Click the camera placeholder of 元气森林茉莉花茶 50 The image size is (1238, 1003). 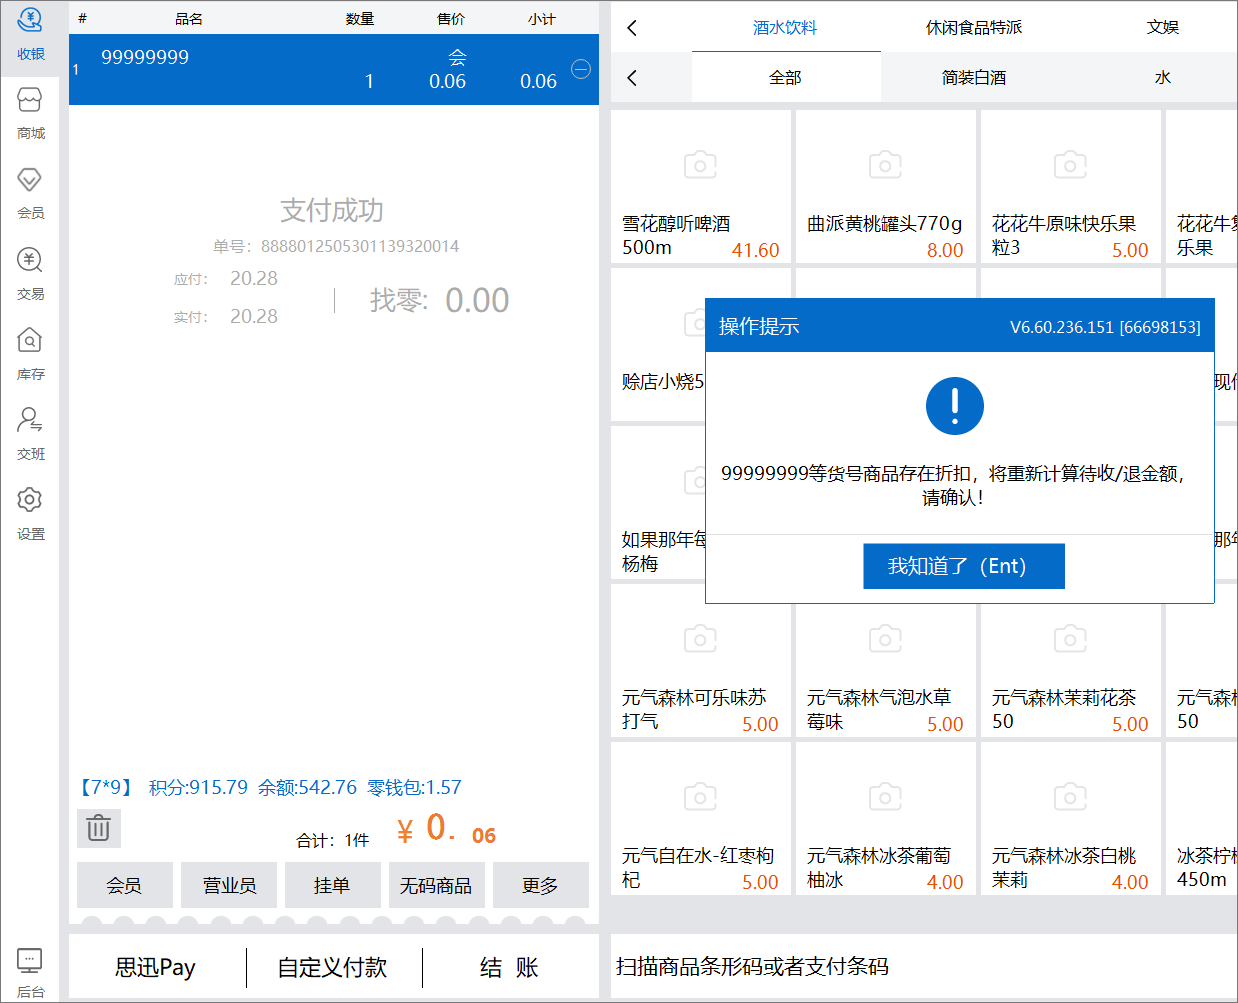(x=1070, y=638)
